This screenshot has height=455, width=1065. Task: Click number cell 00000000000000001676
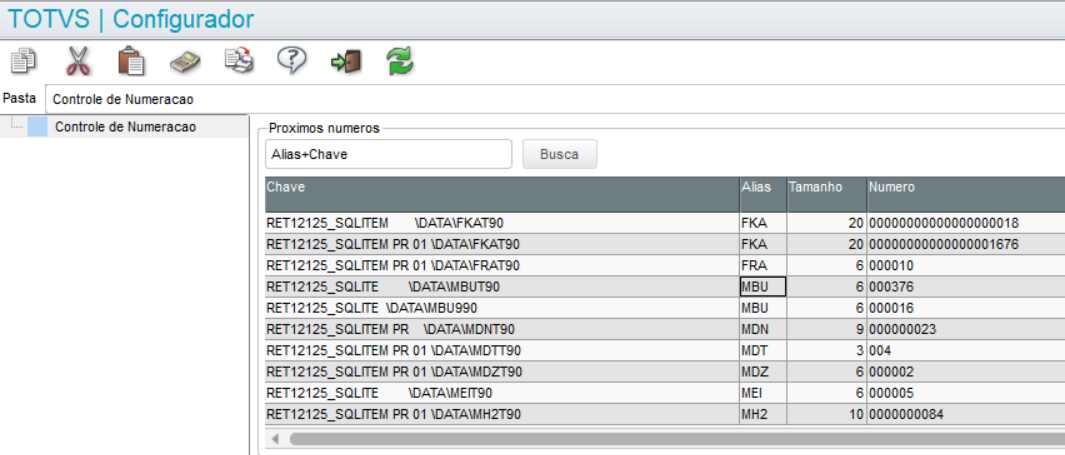(x=966, y=244)
